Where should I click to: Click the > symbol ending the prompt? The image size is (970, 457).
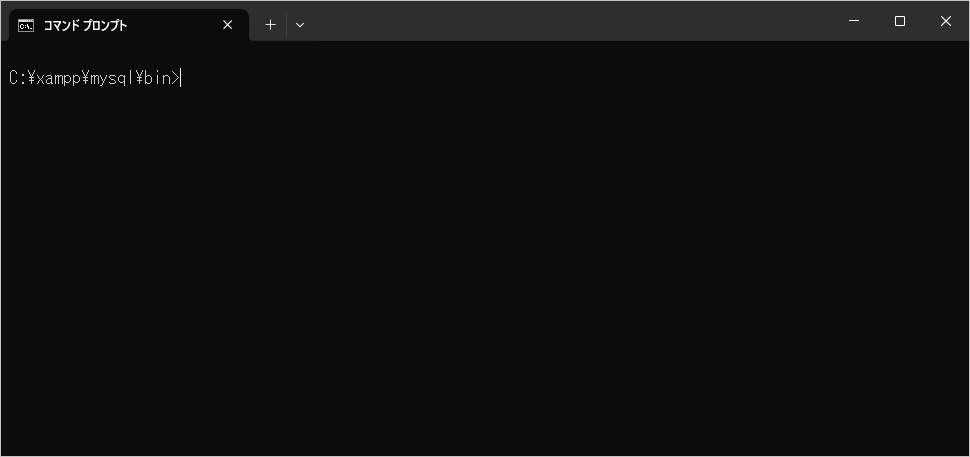coord(176,78)
